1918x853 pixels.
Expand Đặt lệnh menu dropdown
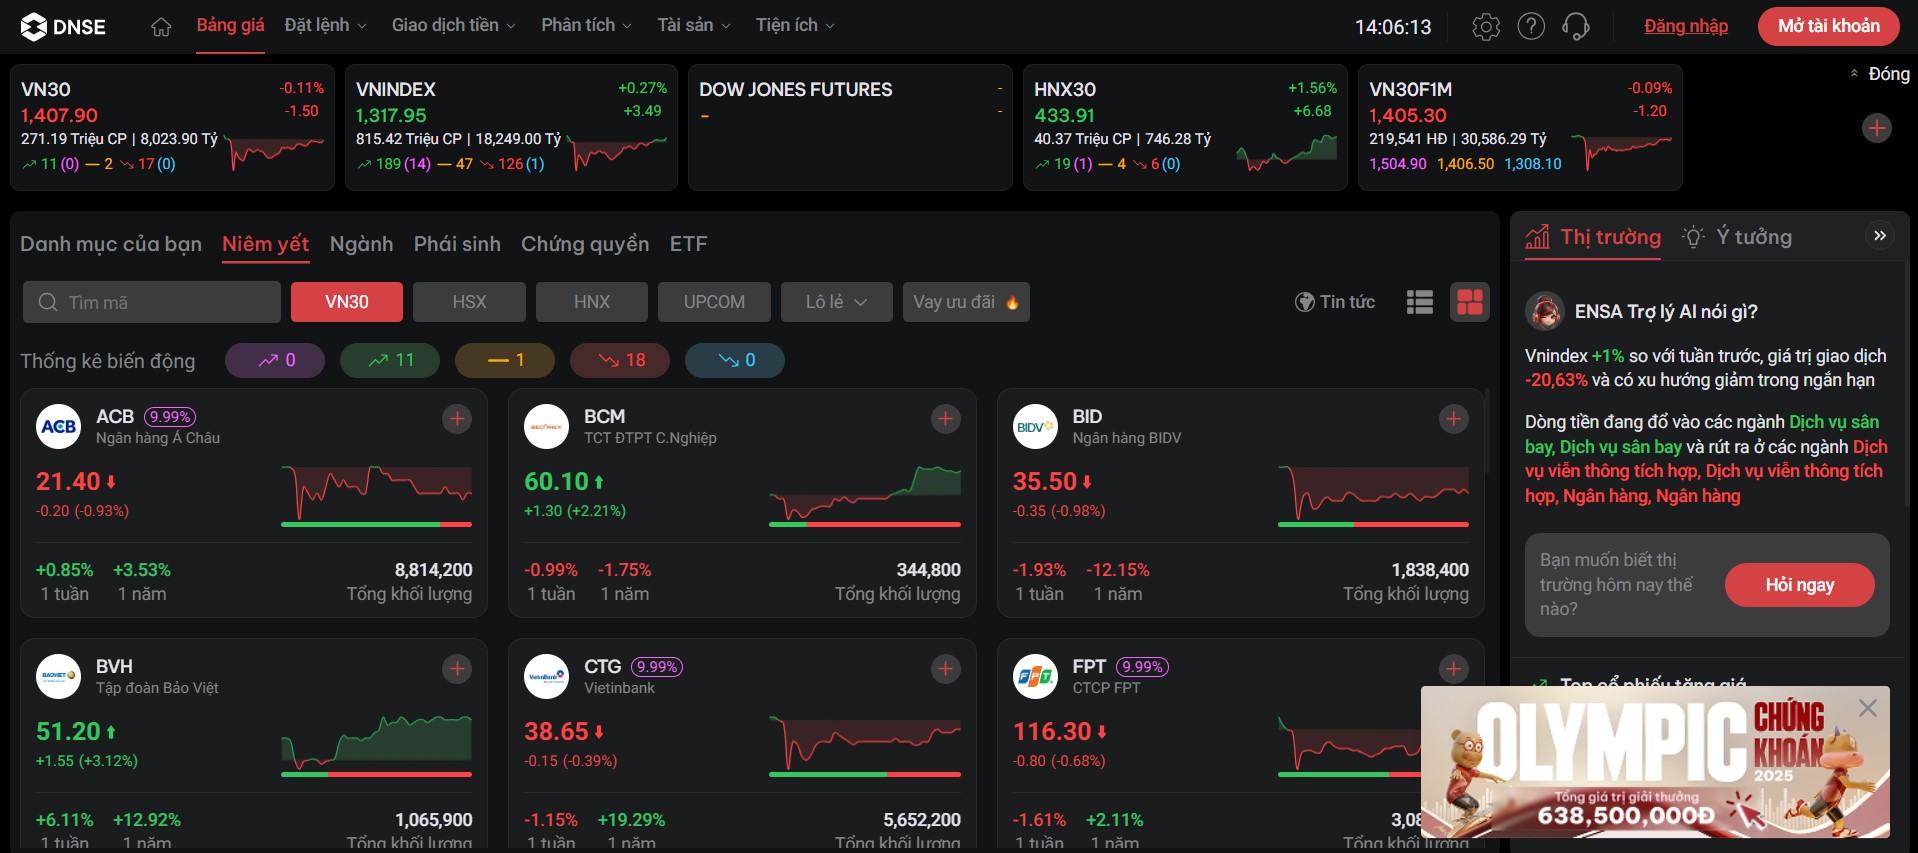pos(325,25)
